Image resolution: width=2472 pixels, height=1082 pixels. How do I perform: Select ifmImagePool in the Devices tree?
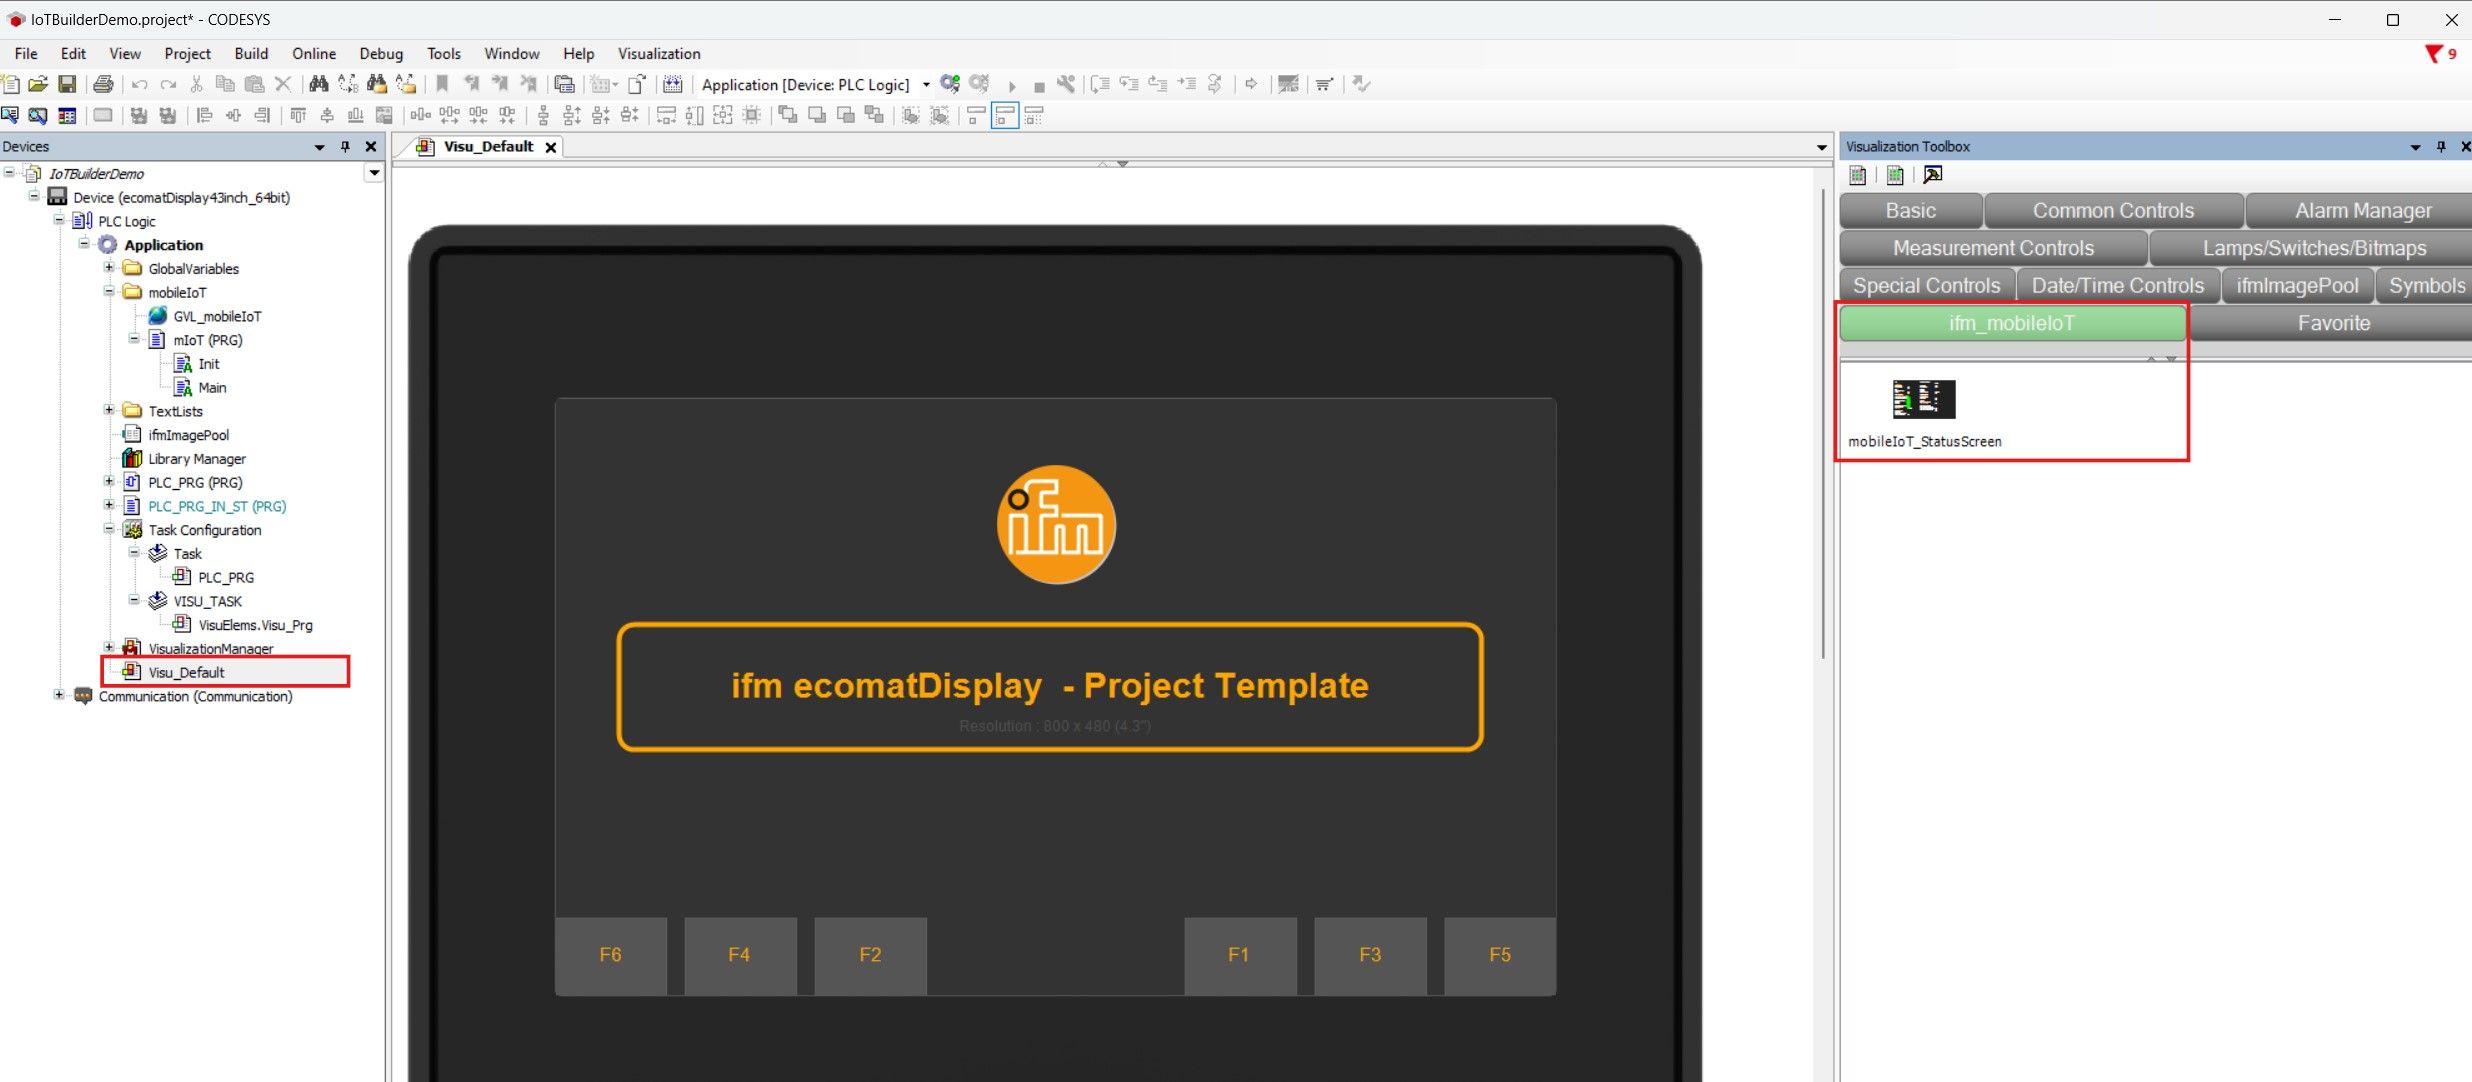tap(189, 435)
